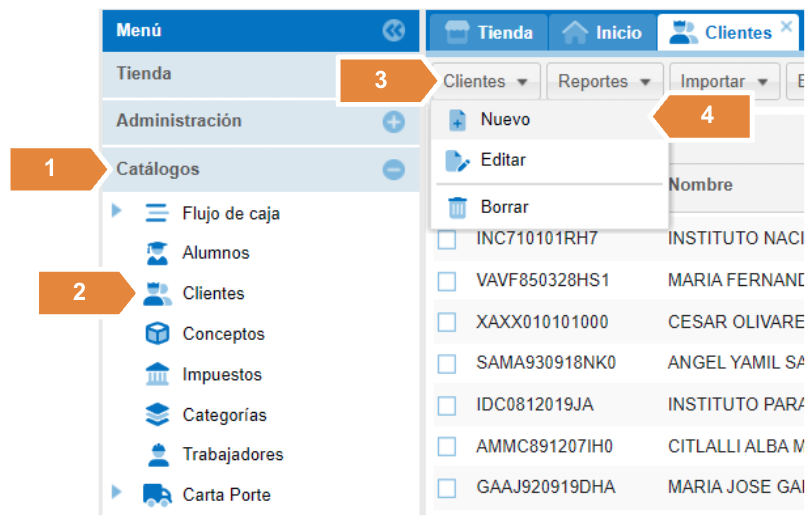Collapse the Catálogos section
811x521 pixels.
393,170
